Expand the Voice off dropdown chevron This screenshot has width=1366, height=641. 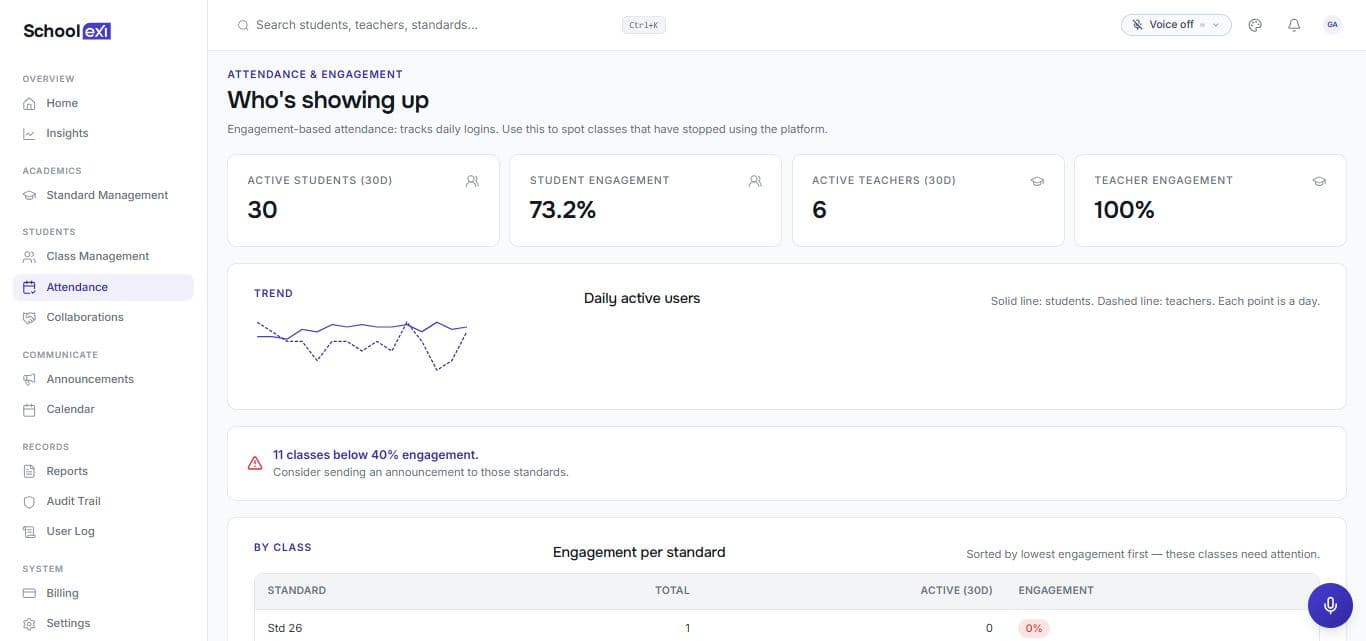pos(1216,25)
